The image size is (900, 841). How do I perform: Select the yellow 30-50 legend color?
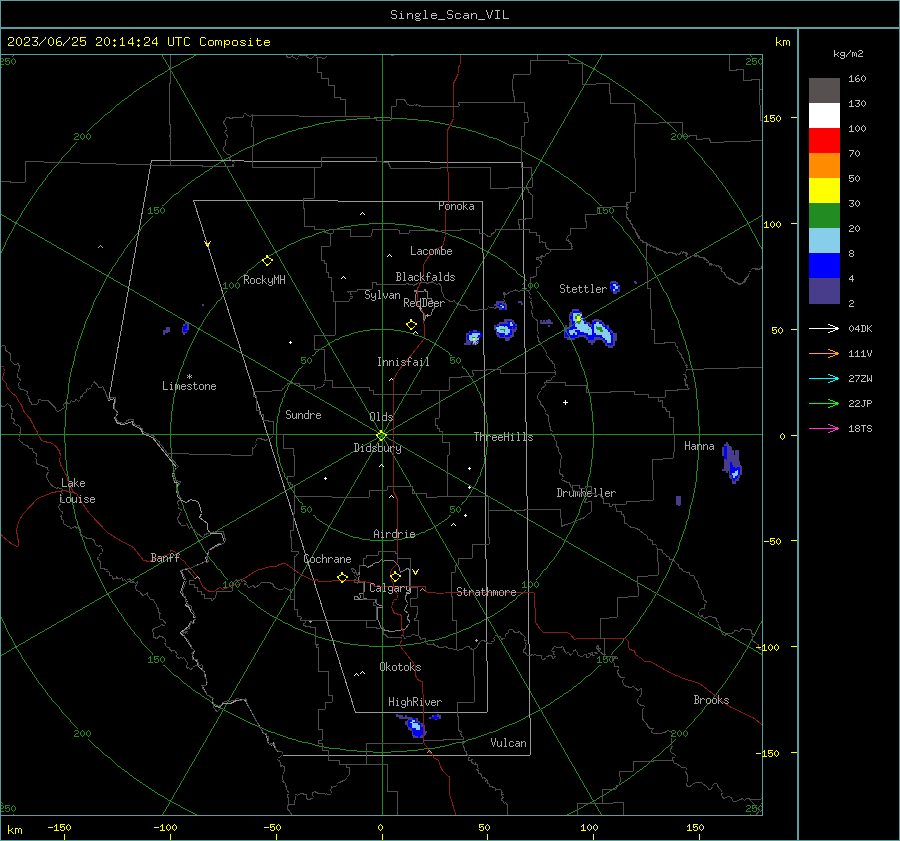pyautogui.click(x=824, y=191)
